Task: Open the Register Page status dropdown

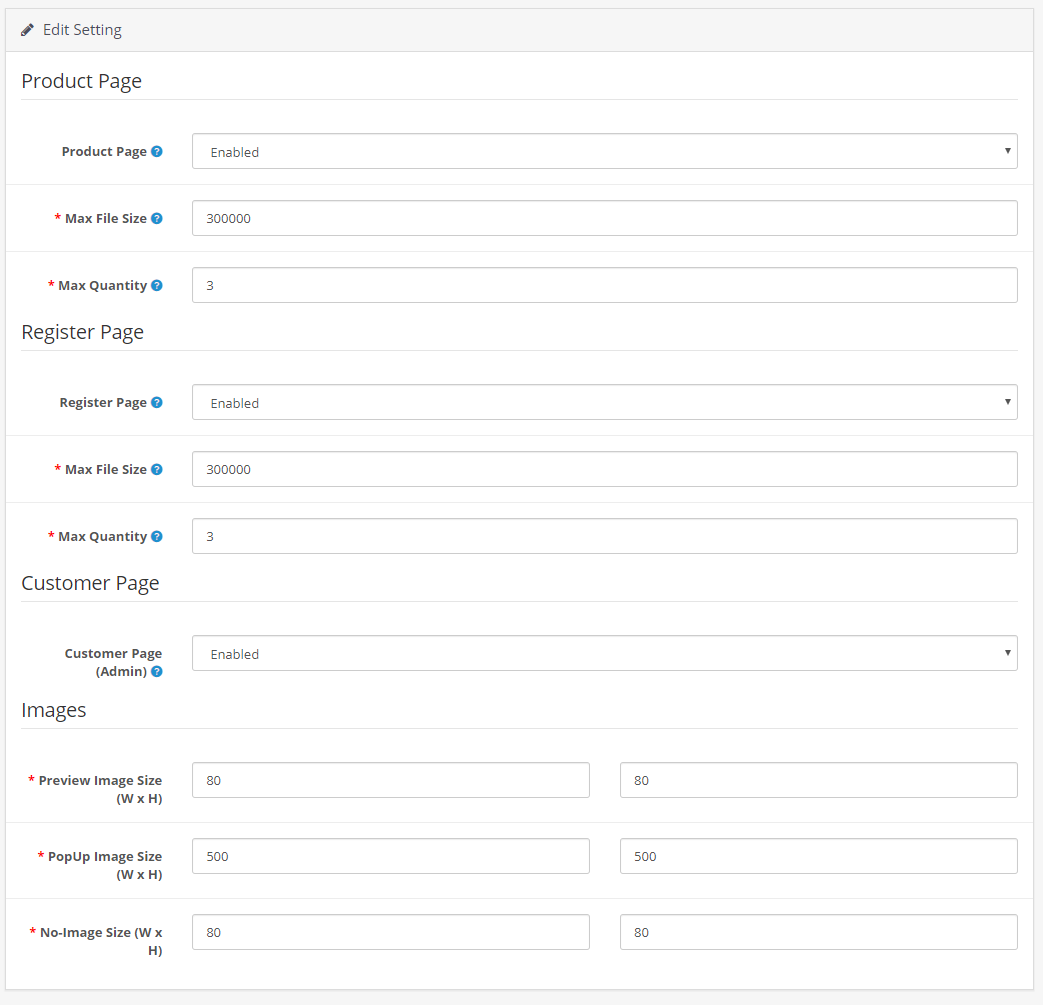Action: (x=605, y=402)
